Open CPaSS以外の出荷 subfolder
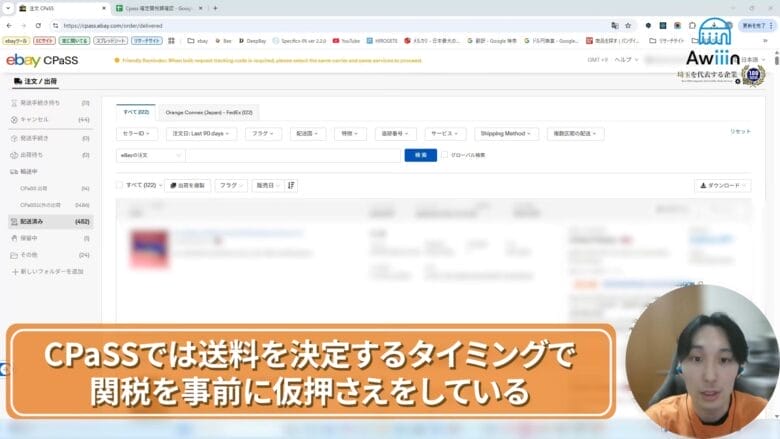Viewport: 780px width, 439px height. (54, 205)
